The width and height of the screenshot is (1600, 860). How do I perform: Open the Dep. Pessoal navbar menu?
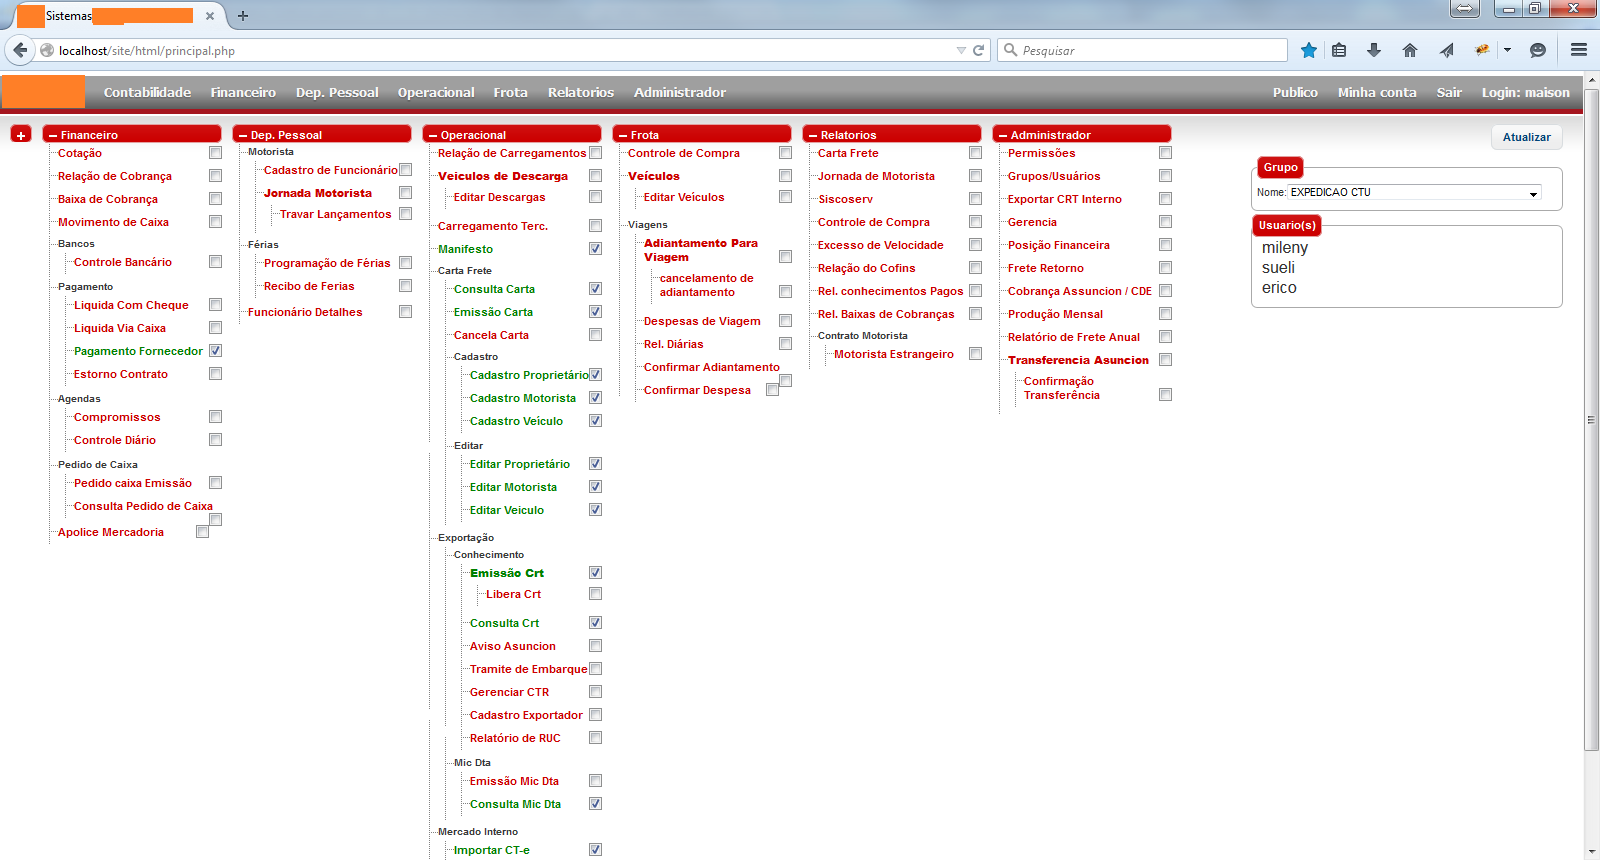coord(337,92)
